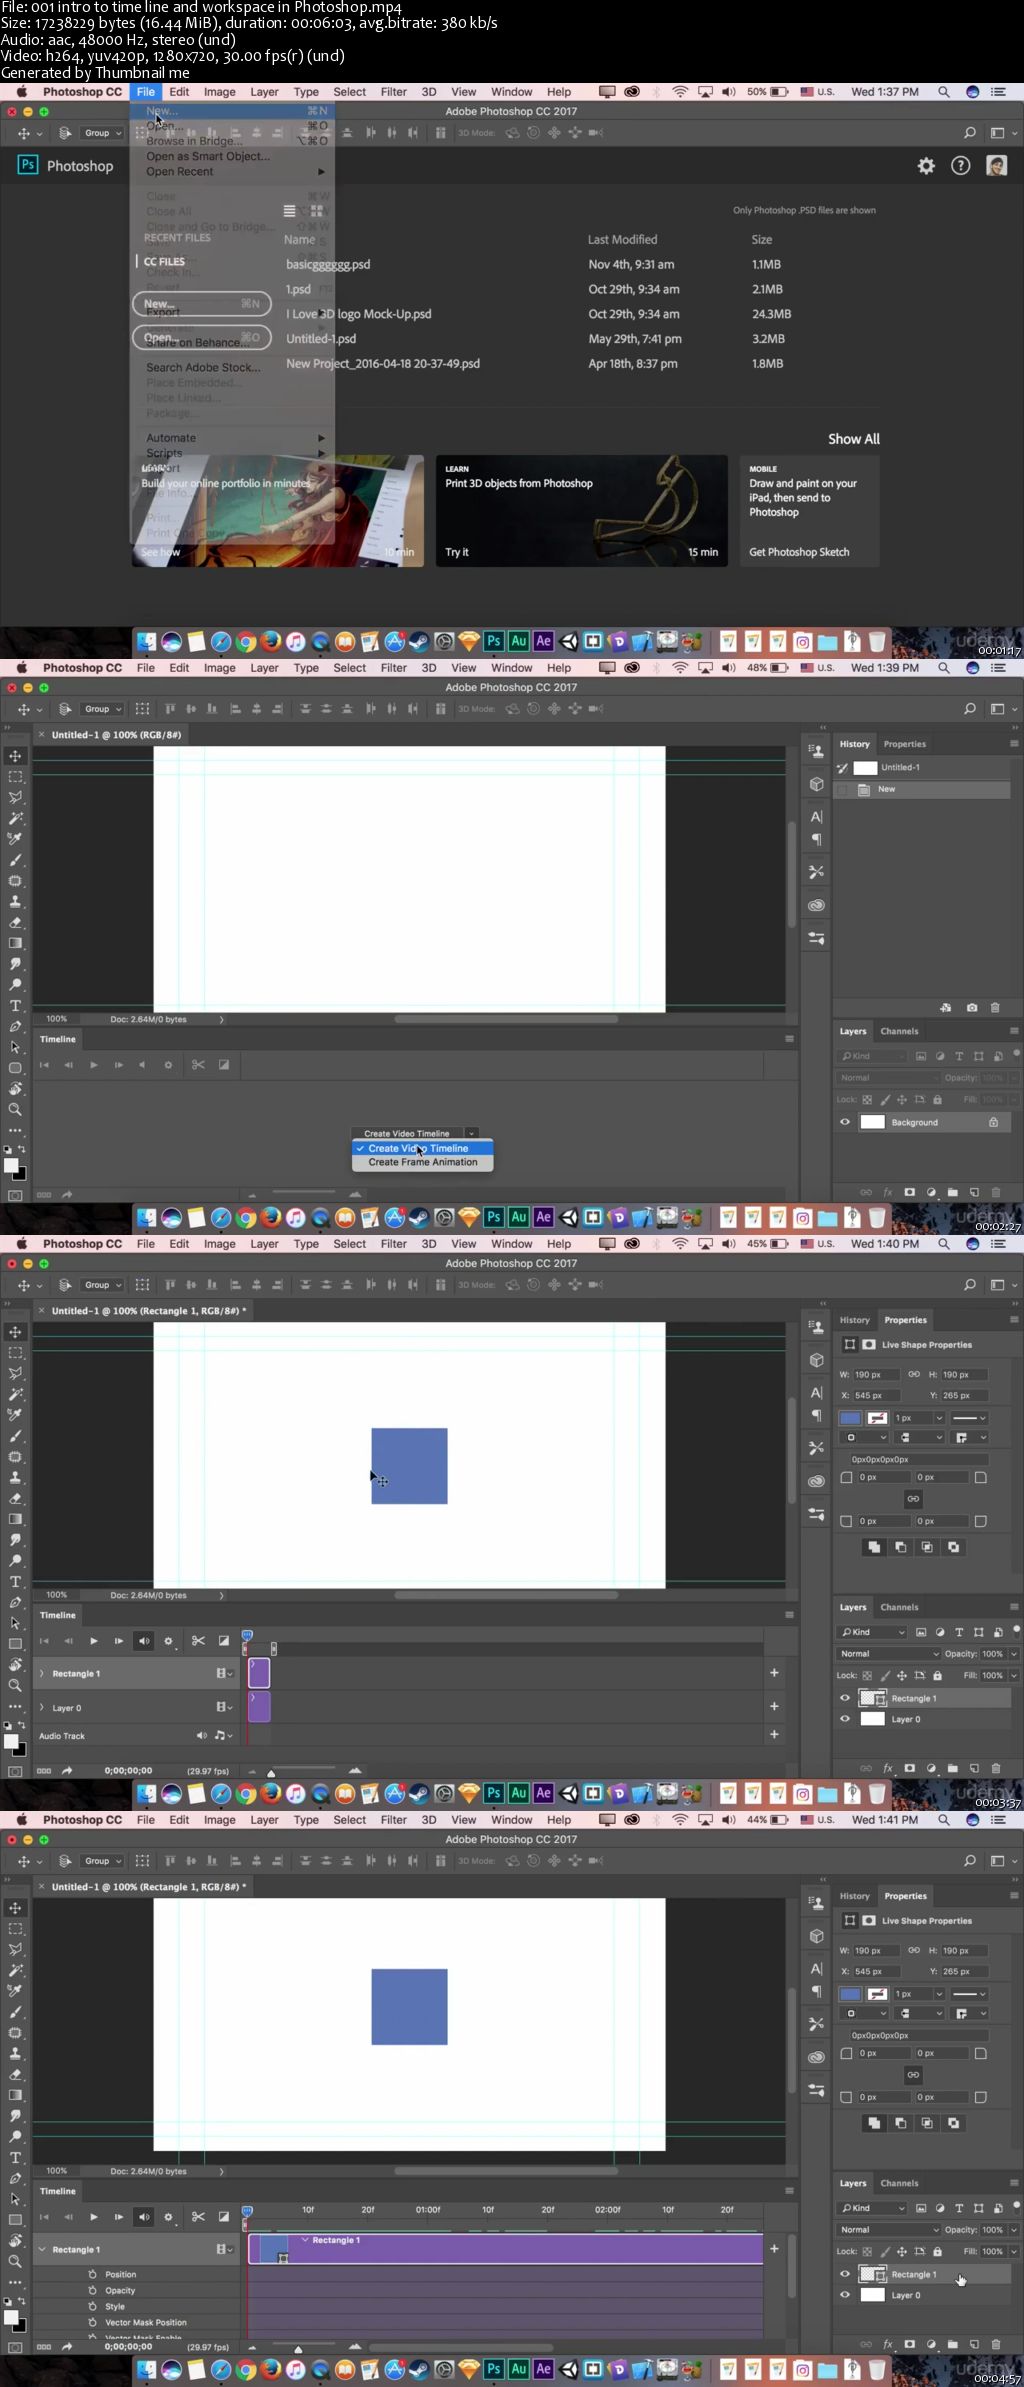Switch to Properties tab in 00:02:27 frame
Viewport: 1024px width, 2387px height.
[x=905, y=744]
